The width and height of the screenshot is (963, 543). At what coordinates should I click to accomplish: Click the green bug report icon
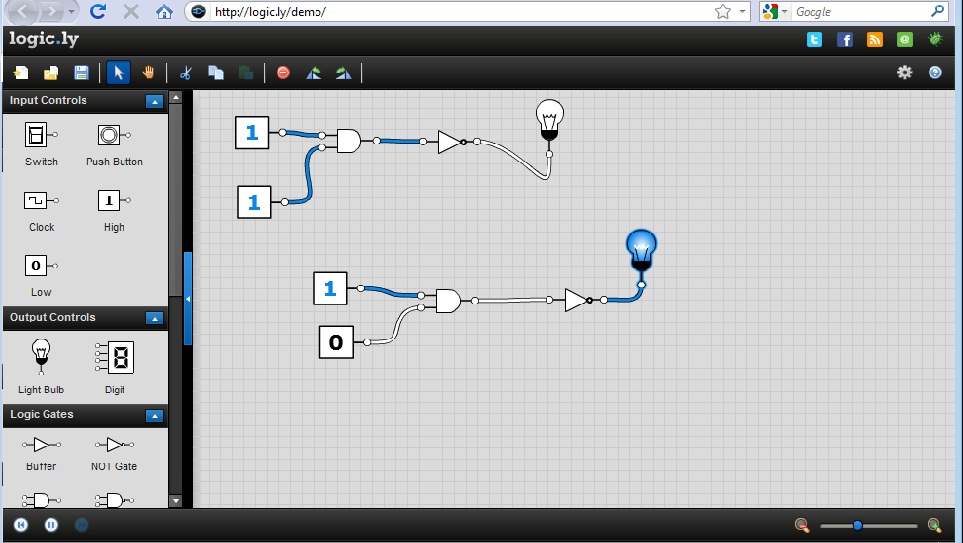coord(935,40)
